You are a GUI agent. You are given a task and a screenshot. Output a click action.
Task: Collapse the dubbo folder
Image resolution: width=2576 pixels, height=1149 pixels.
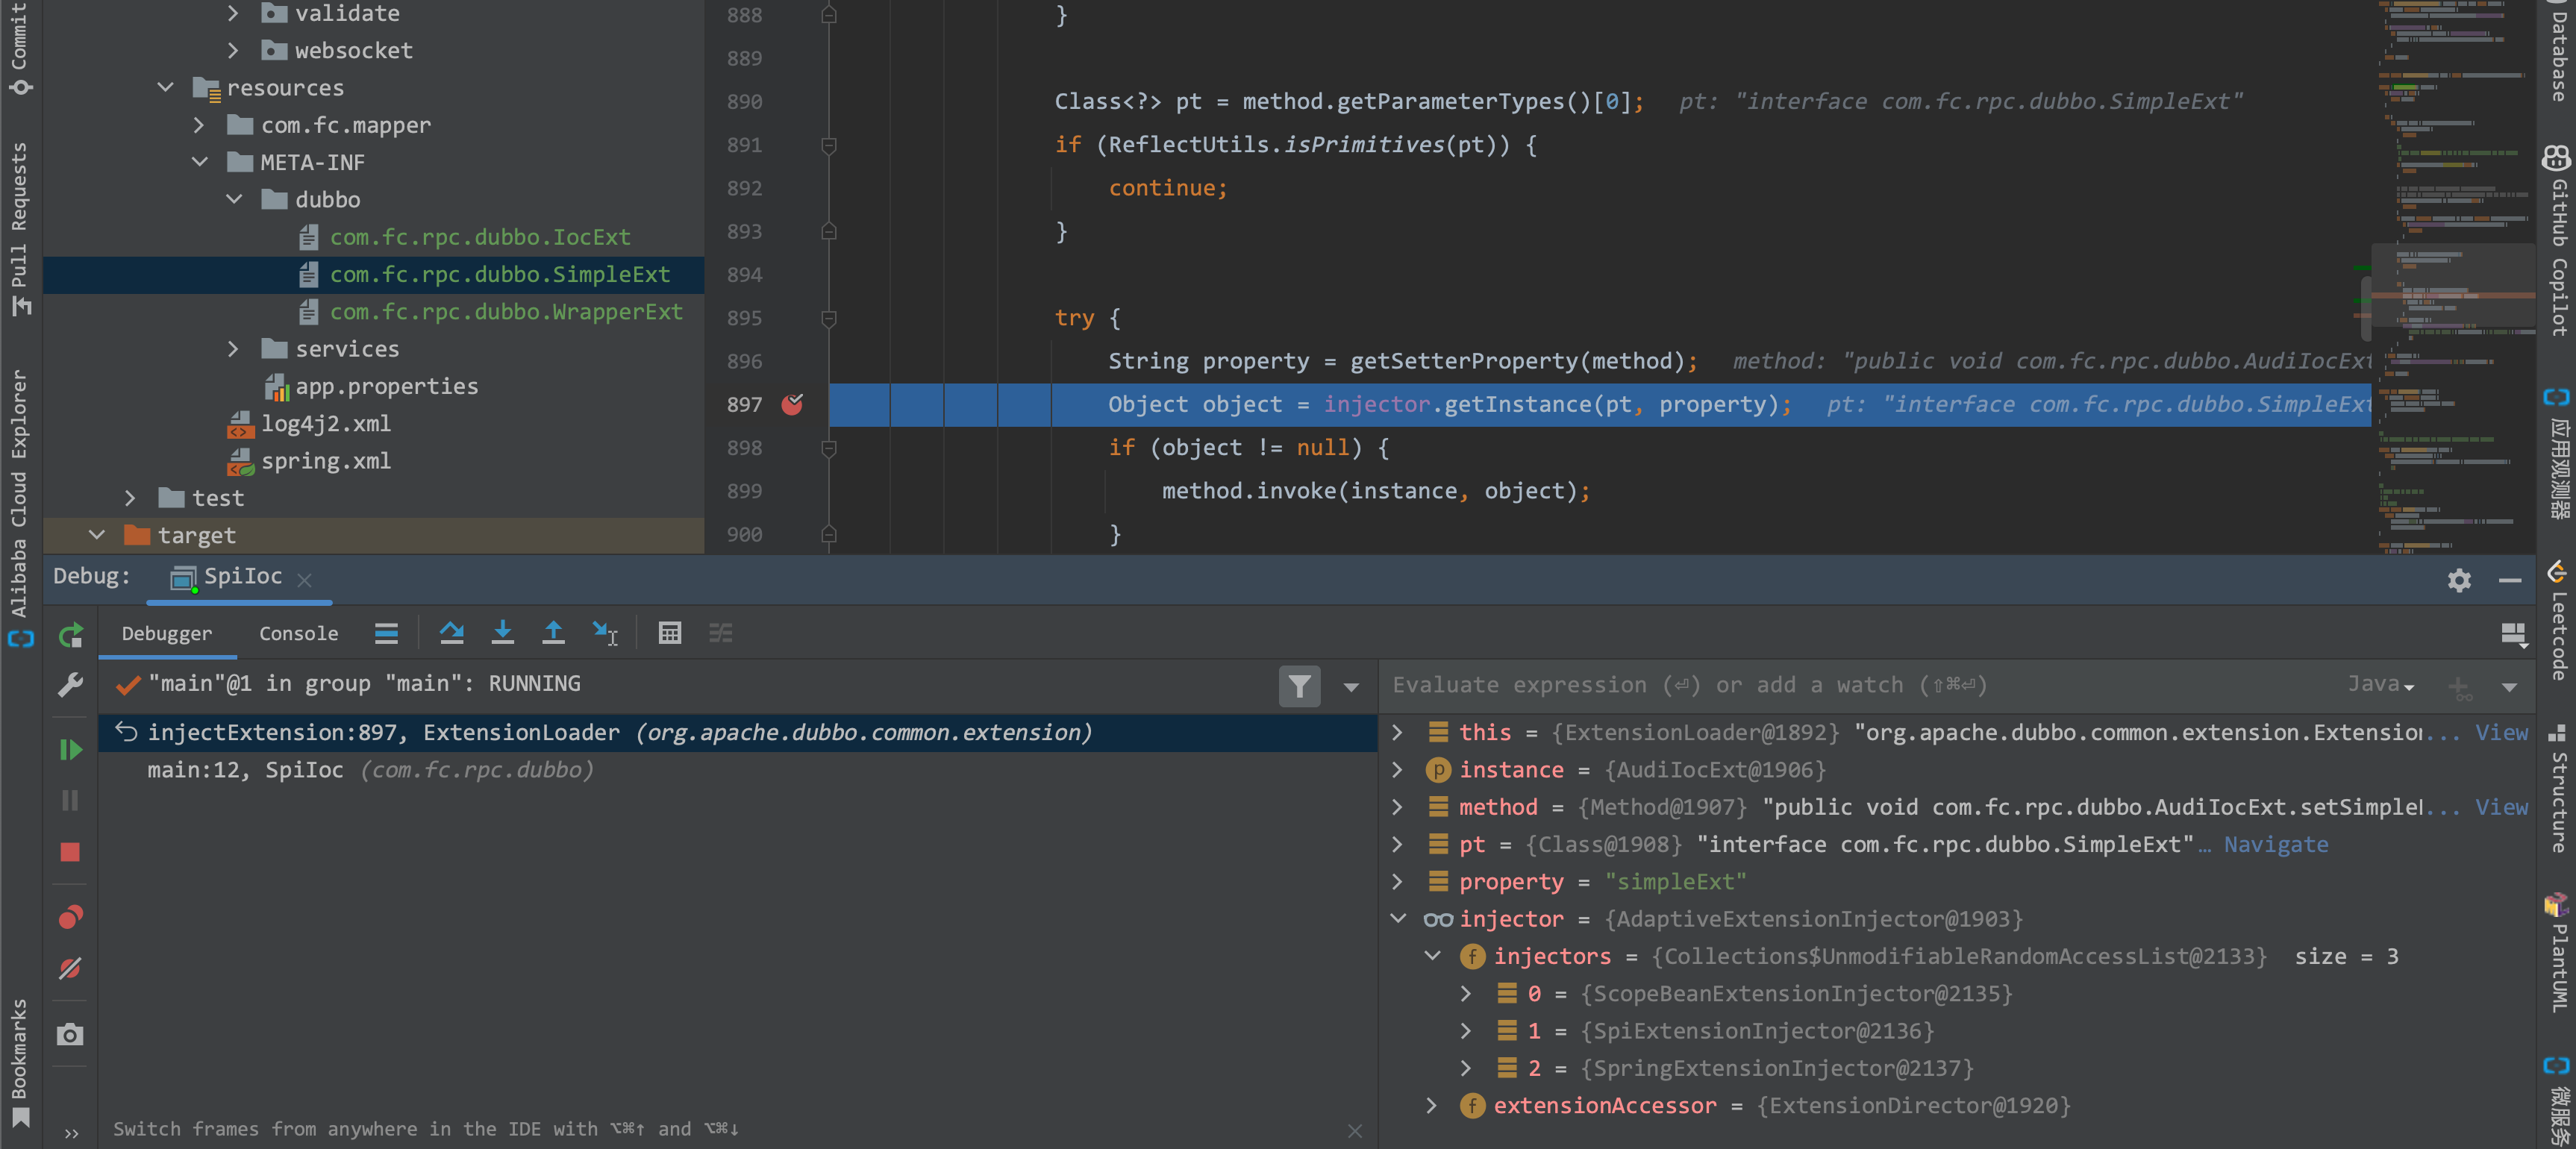(233, 199)
